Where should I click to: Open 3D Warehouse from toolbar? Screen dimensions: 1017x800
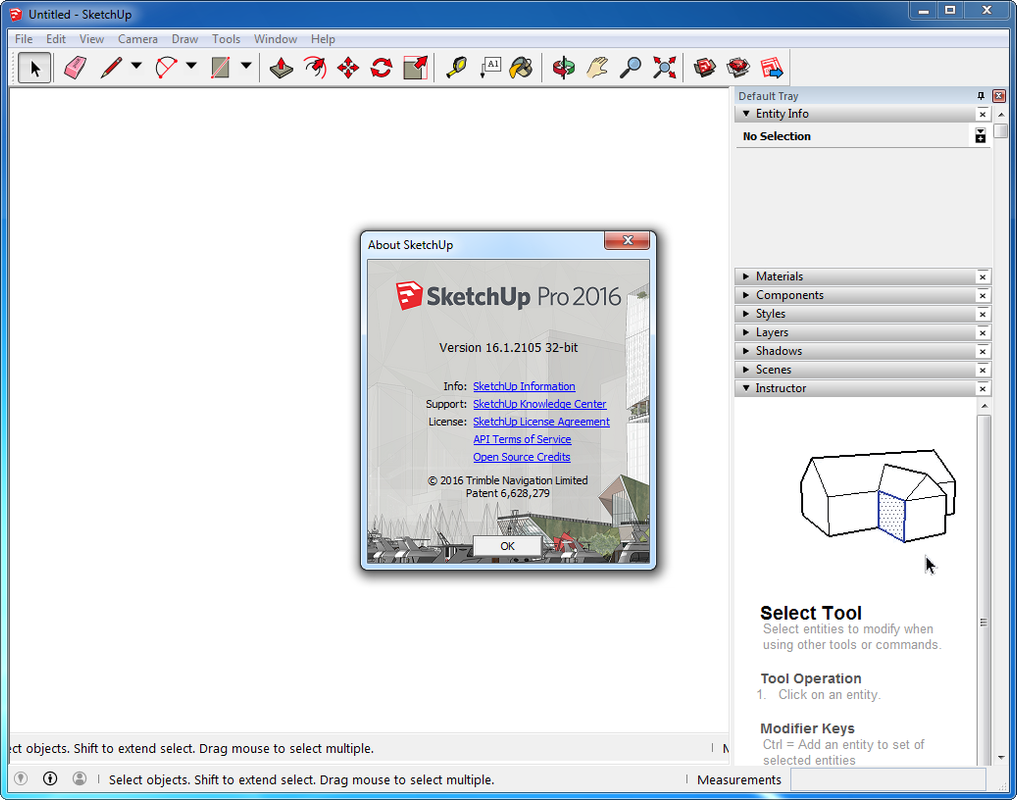705,67
